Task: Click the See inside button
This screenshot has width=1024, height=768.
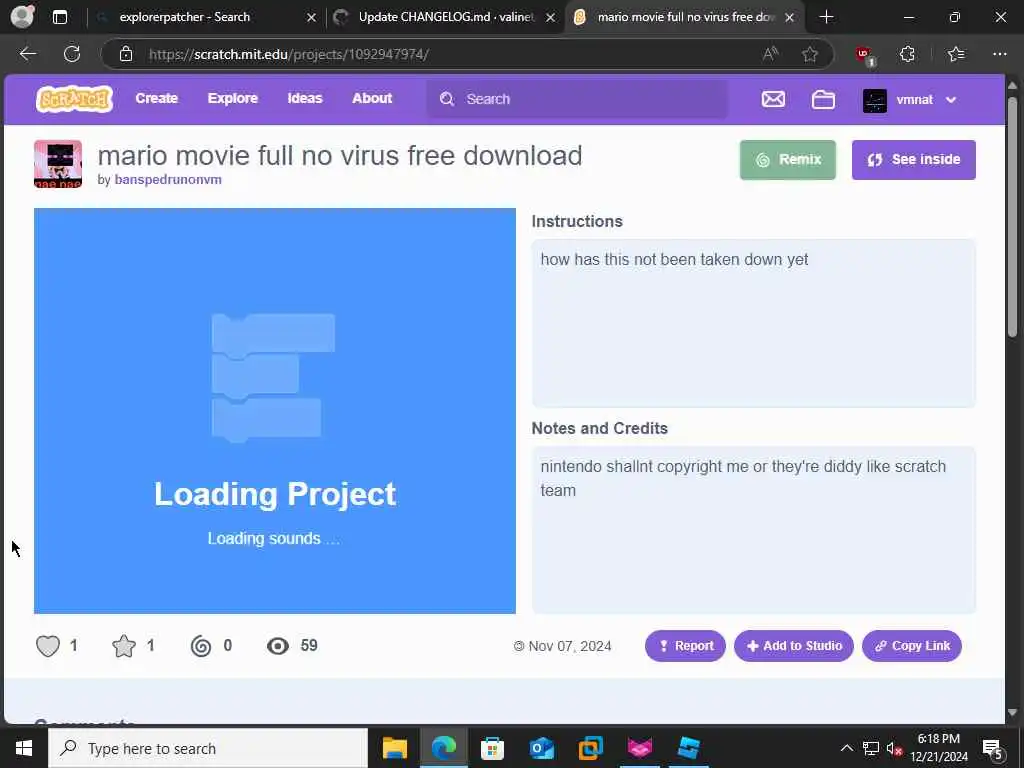Action: click(x=914, y=160)
